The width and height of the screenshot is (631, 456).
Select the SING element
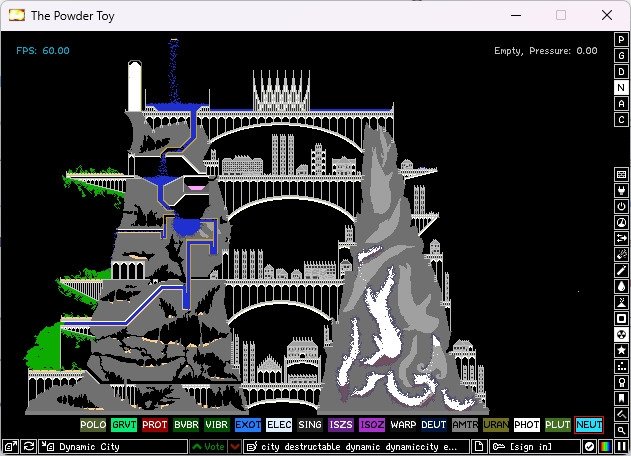pyautogui.click(x=310, y=425)
